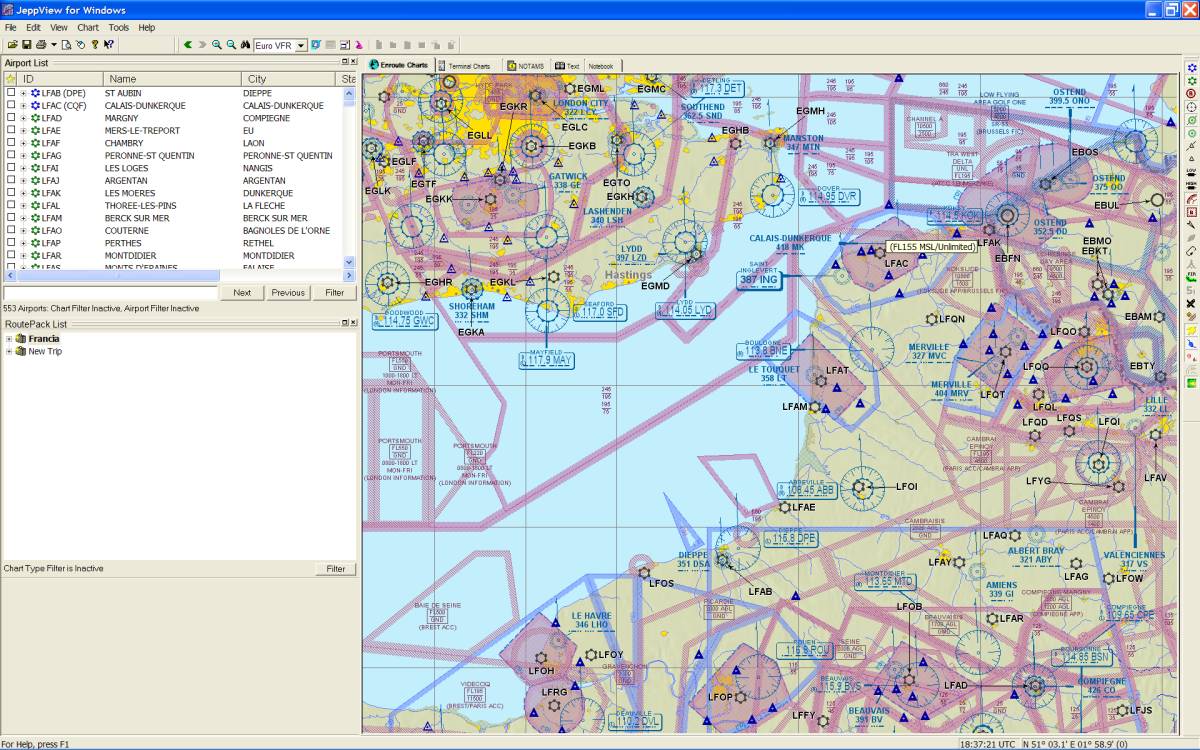The width and height of the screenshot is (1200, 750).
Task: Open the print options dropdown arrow
Action: click(54, 45)
